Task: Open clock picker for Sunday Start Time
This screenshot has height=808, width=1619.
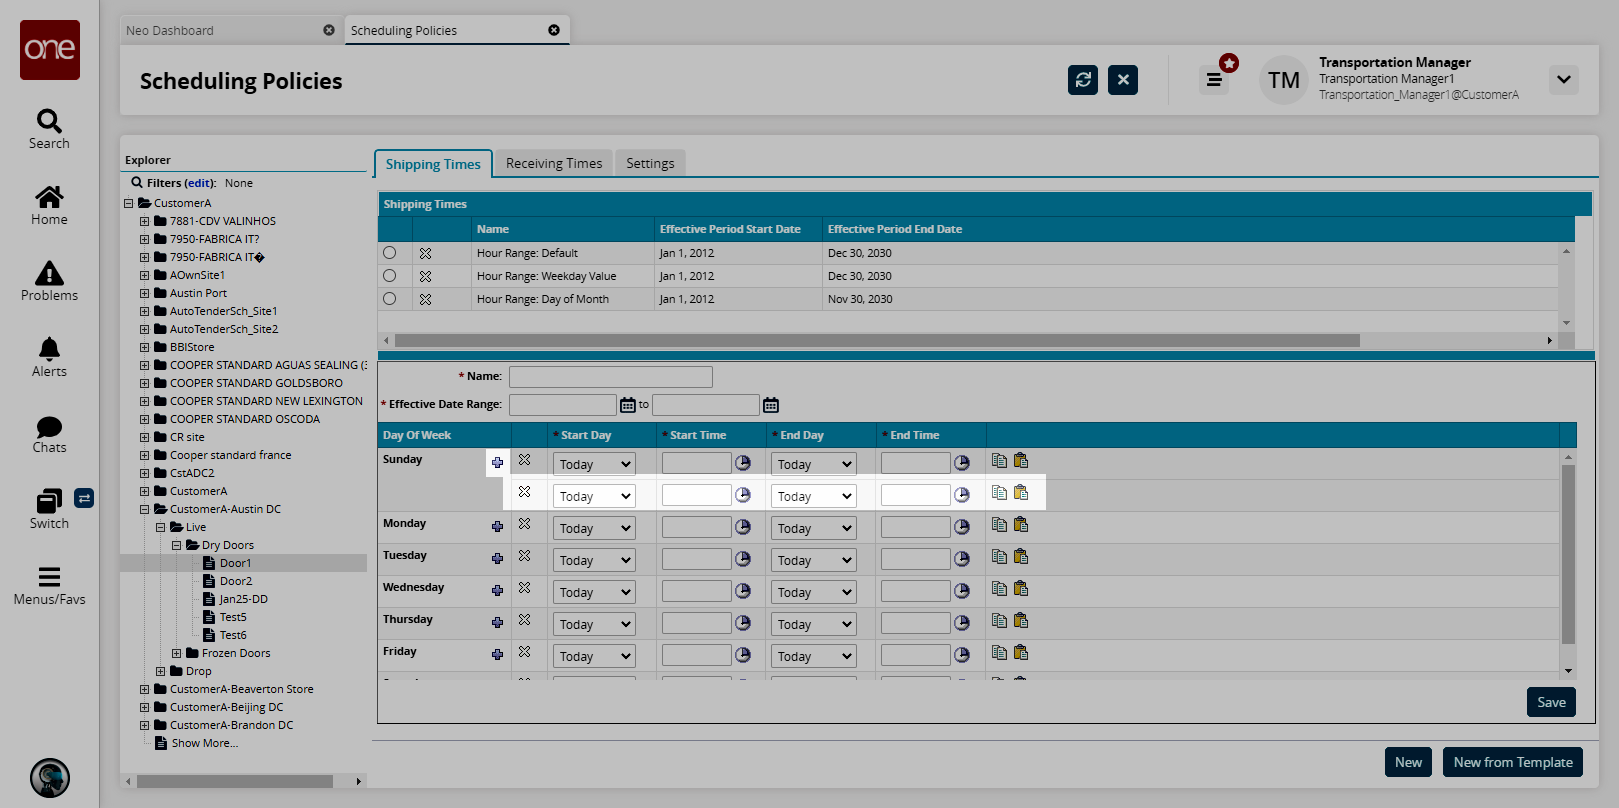Action: [743, 463]
